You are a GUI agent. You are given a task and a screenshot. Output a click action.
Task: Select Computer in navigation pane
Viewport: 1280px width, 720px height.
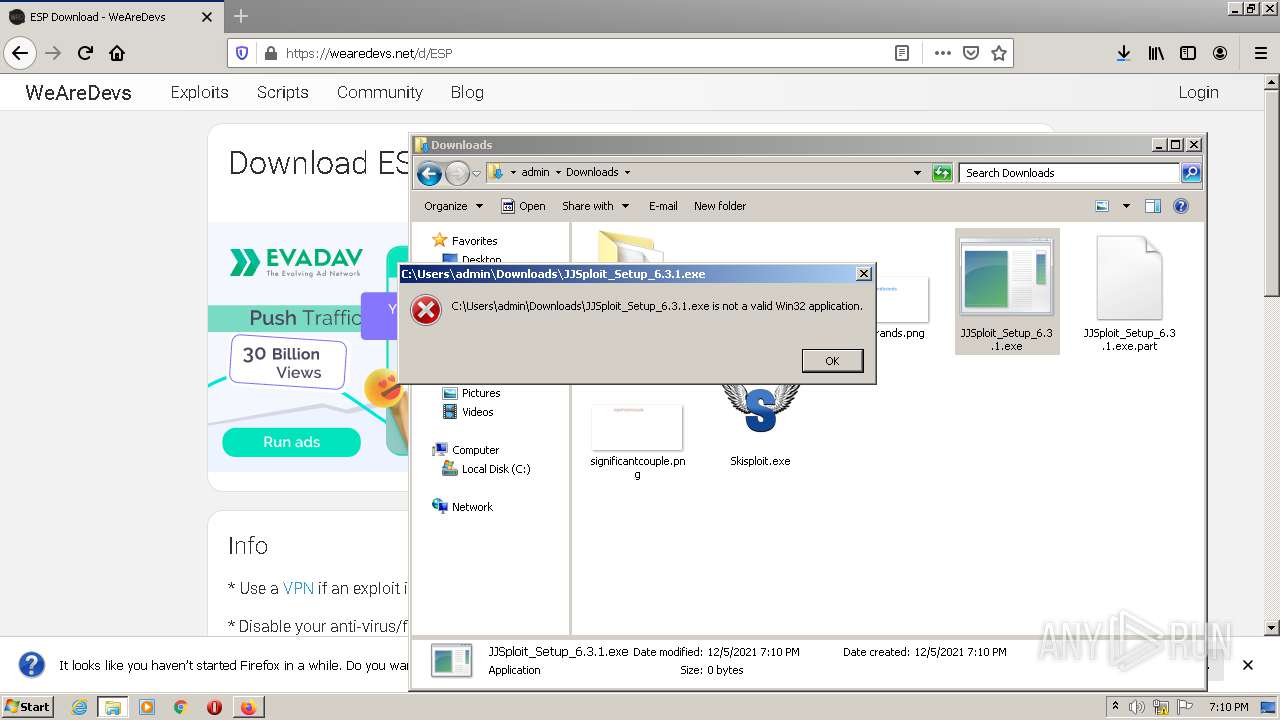coord(475,450)
